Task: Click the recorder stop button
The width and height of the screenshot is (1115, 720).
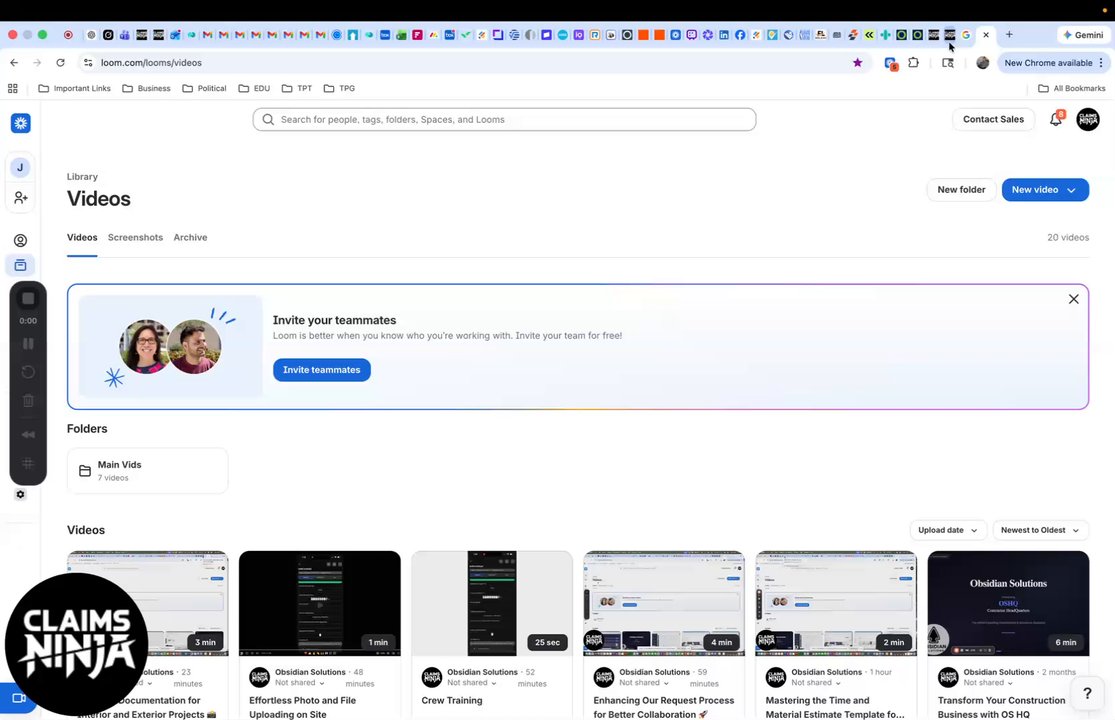Action: click(28, 299)
